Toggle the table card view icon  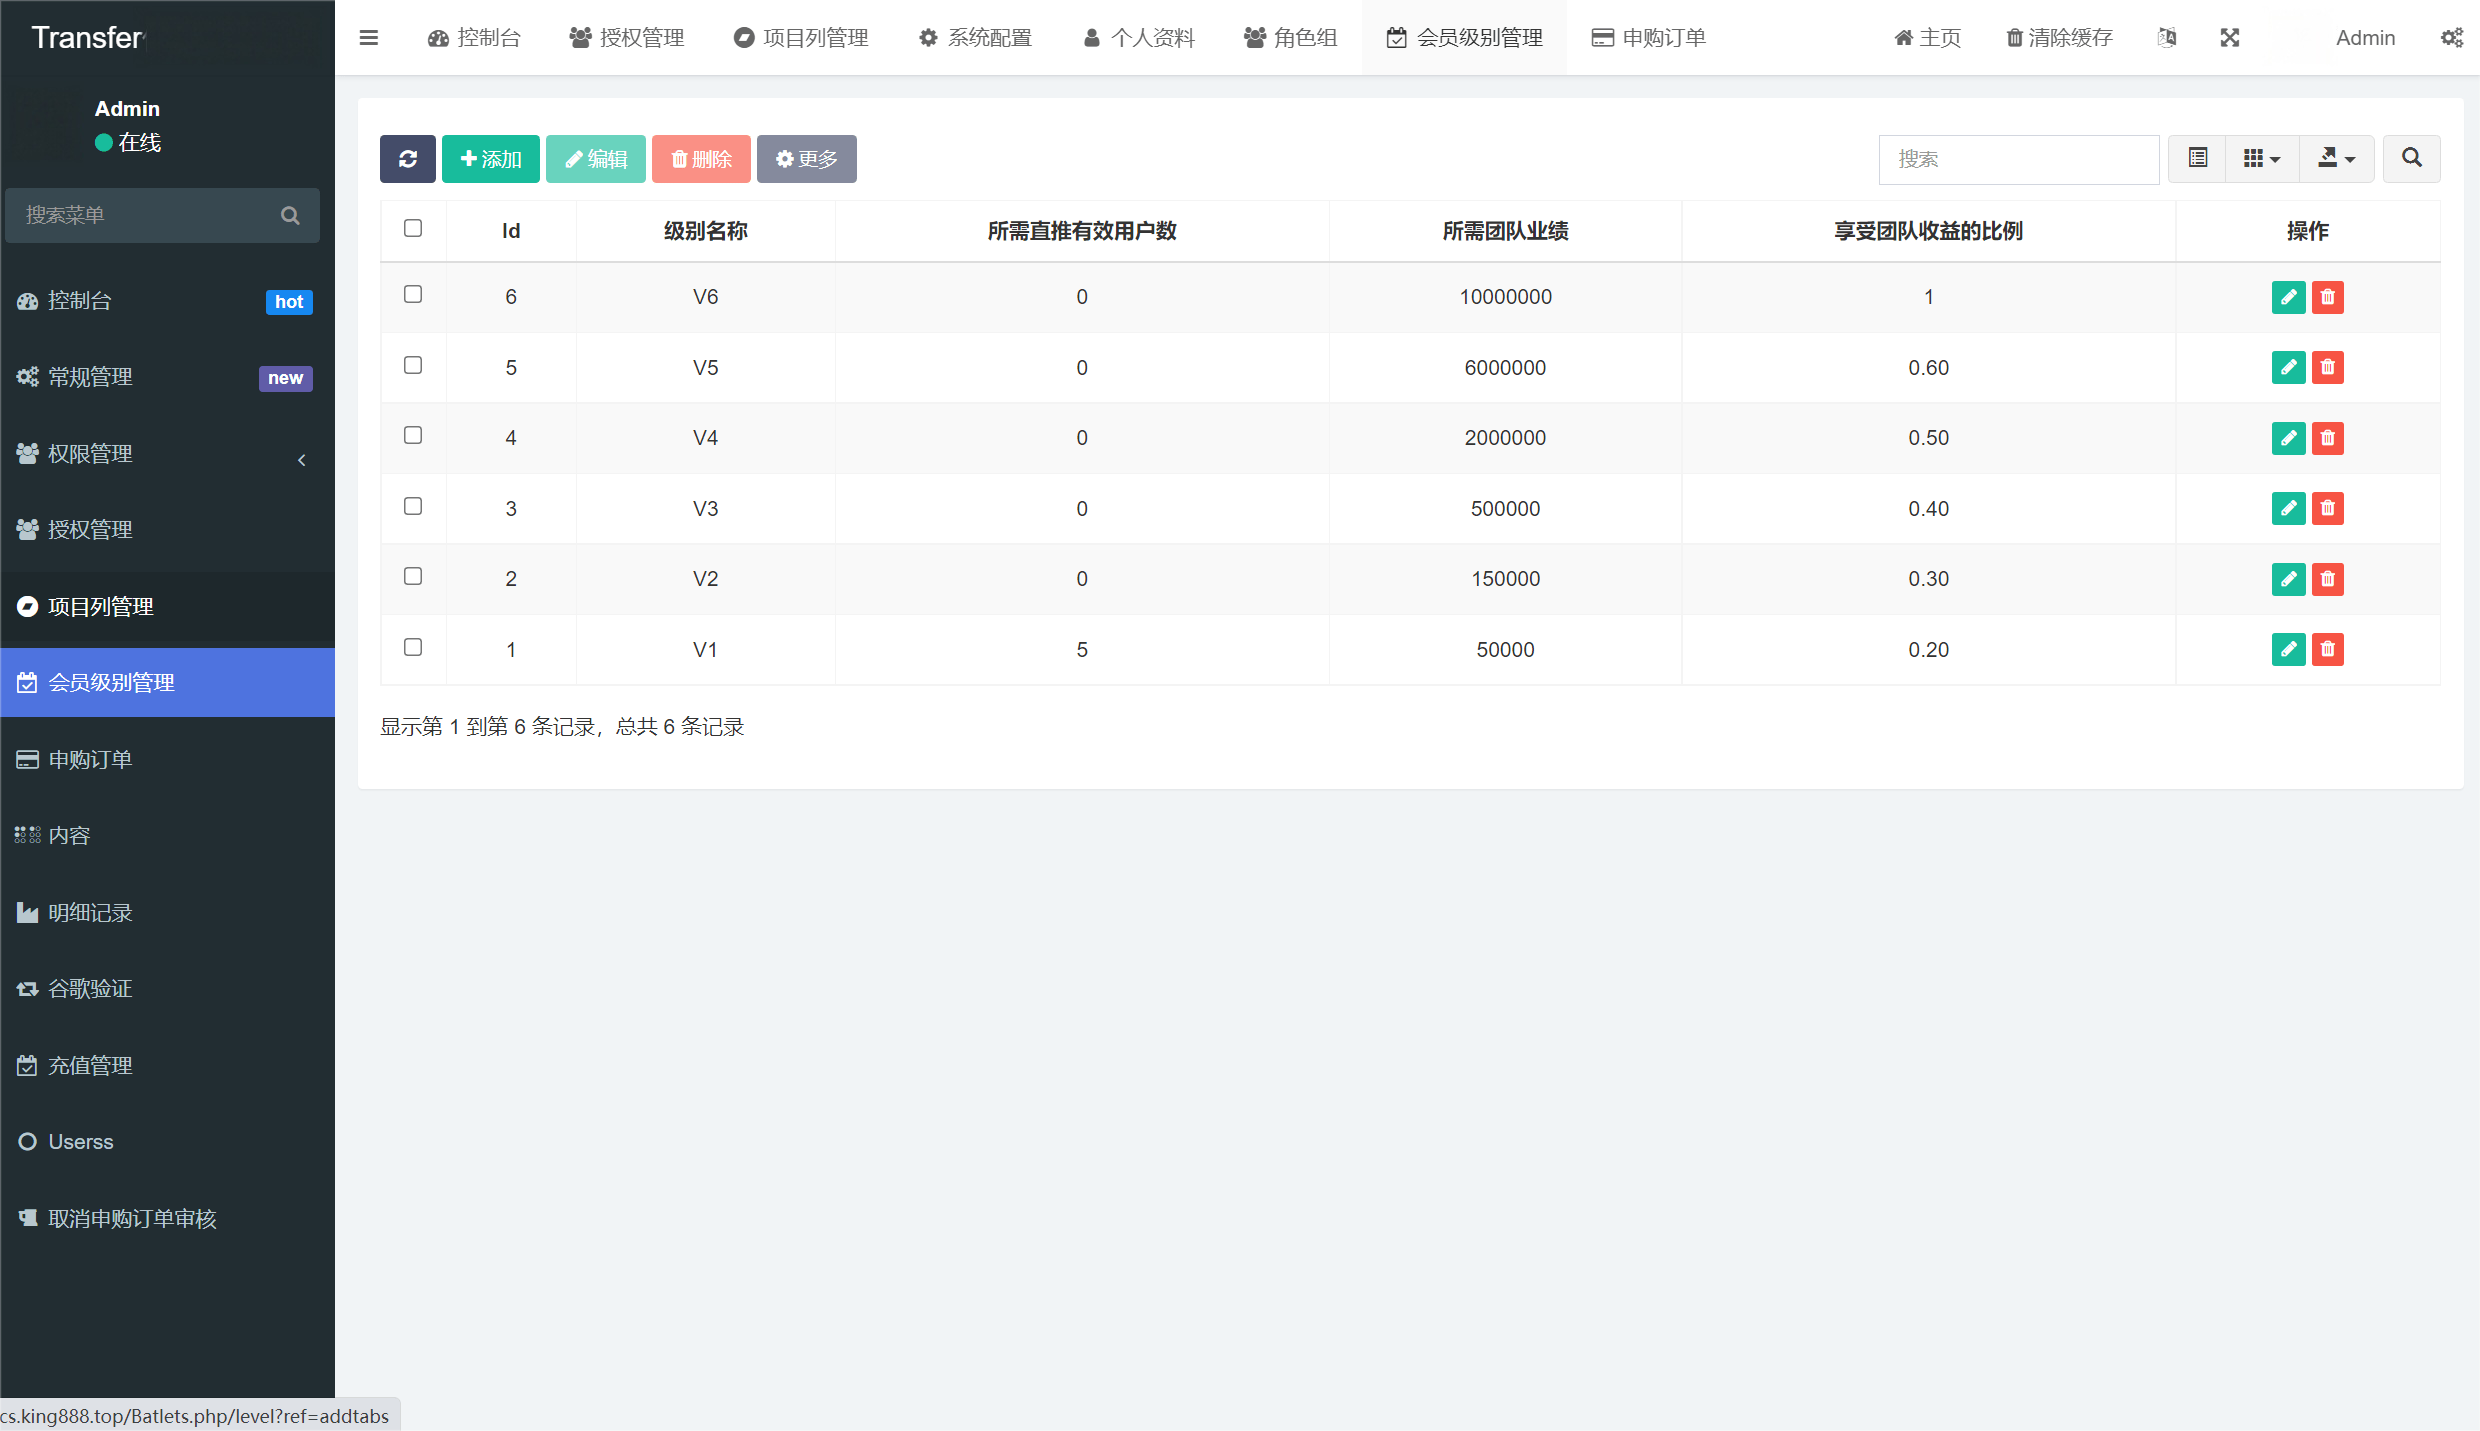pos(2197,159)
